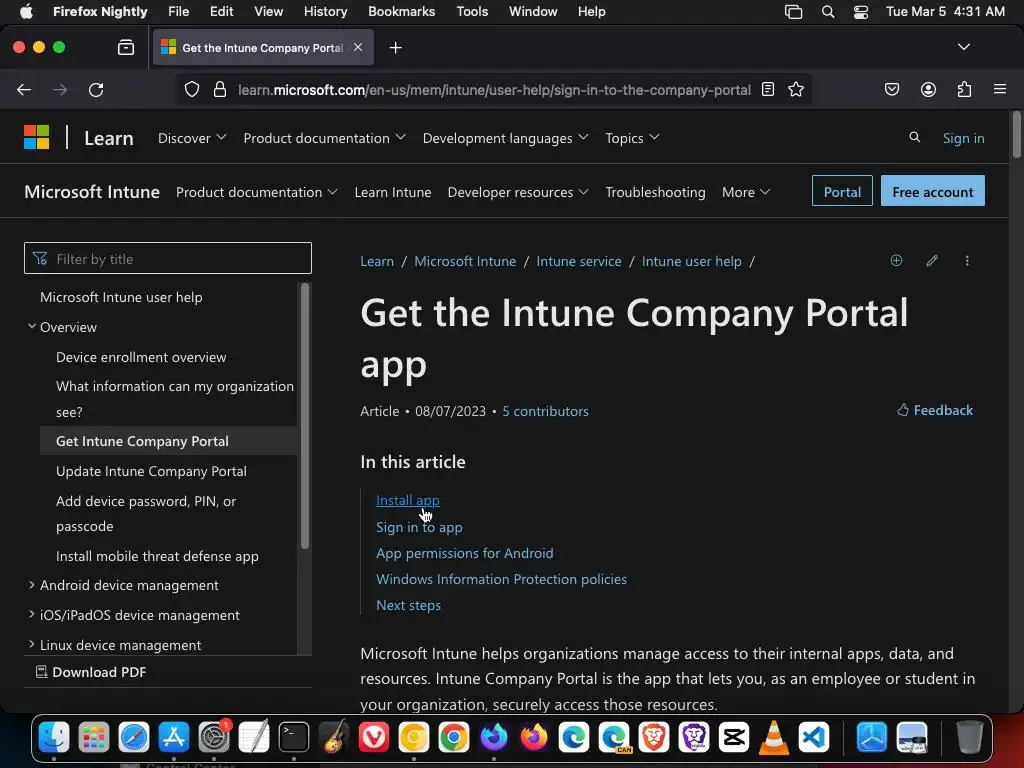Click the Sign in link
Screen dimensions: 1024x768
[x=963, y=138]
